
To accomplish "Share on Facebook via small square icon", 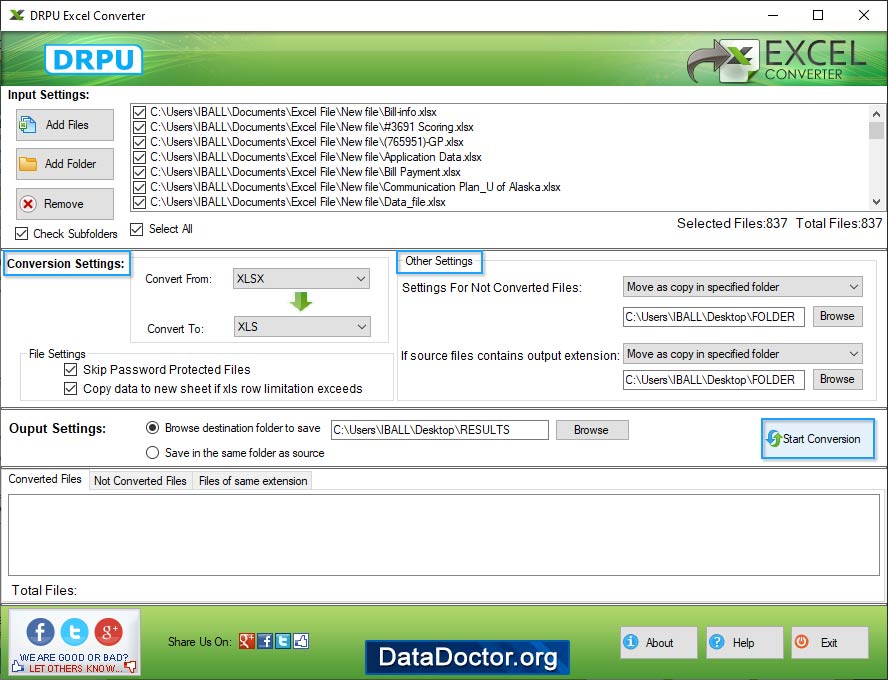I will [x=265, y=641].
